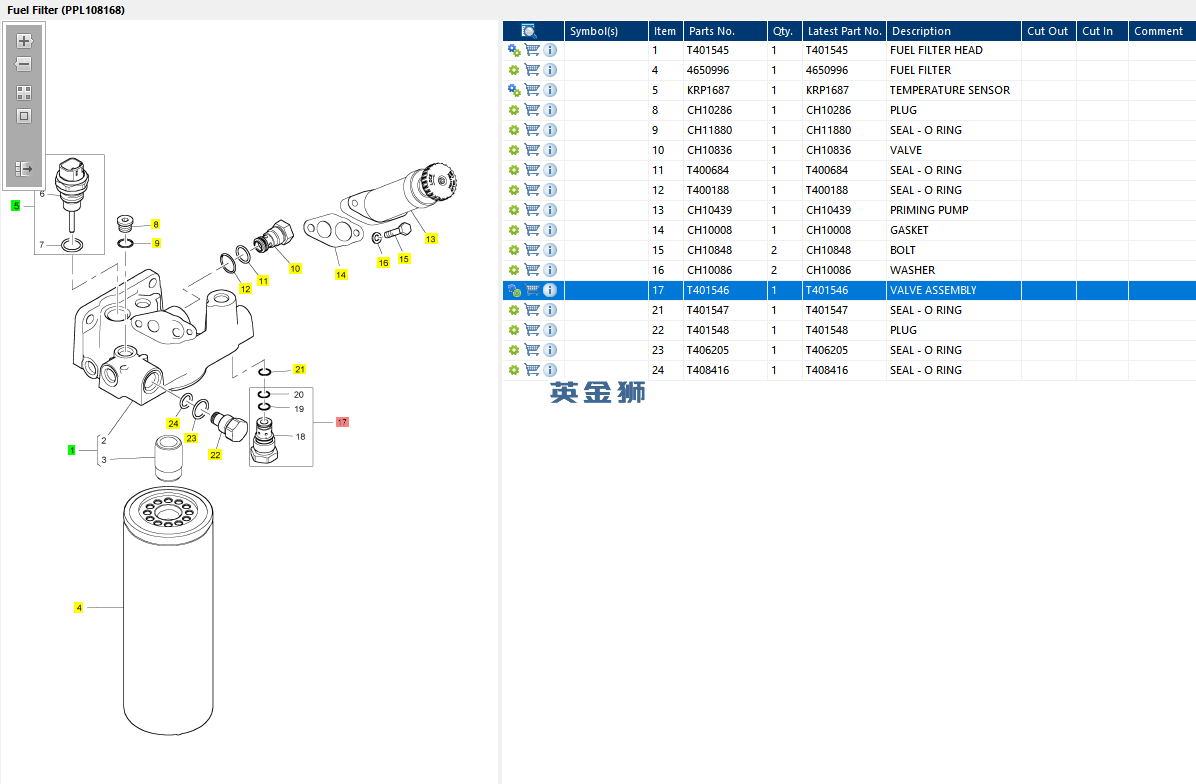Sort by Latest Part No. header

pyautogui.click(x=844, y=31)
